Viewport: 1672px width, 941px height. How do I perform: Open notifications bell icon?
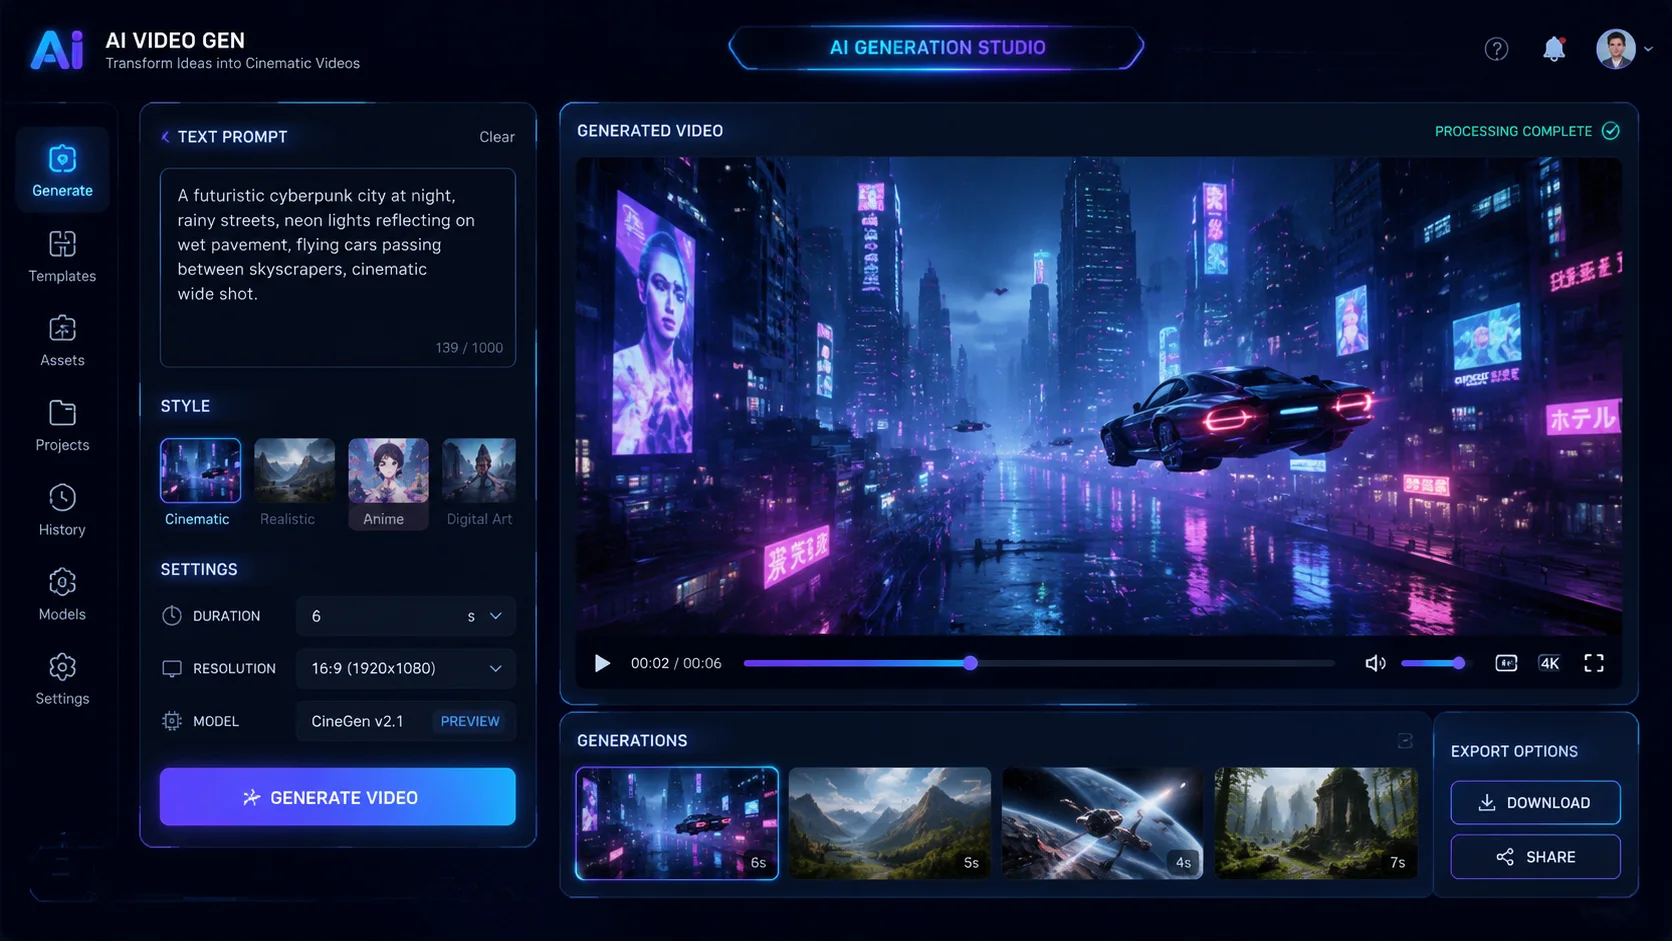click(x=1554, y=49)
